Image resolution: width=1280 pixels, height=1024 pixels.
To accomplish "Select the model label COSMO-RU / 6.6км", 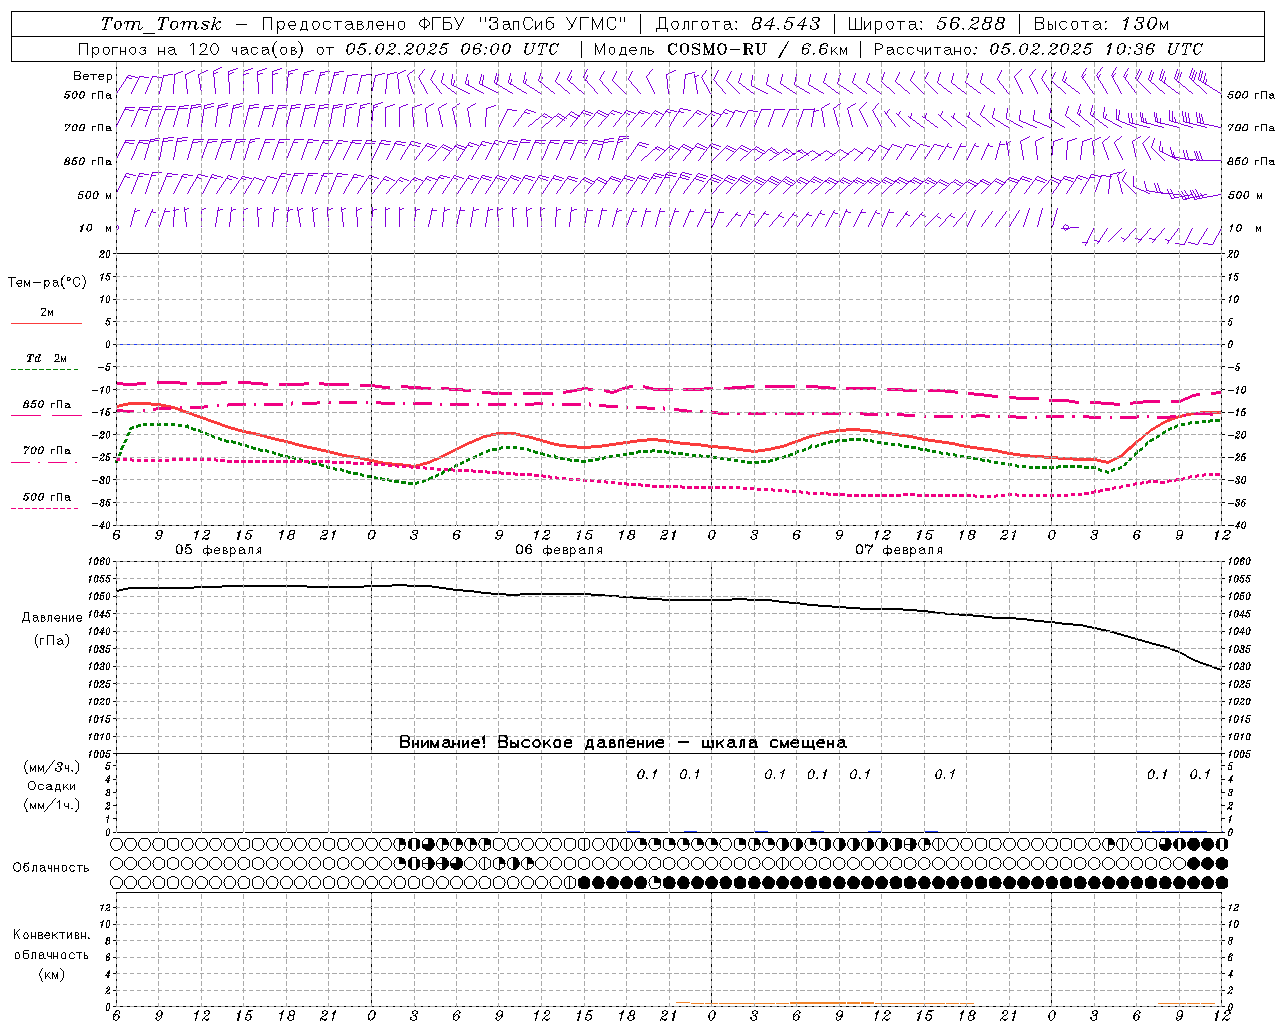I will click(x=756, y=49).
